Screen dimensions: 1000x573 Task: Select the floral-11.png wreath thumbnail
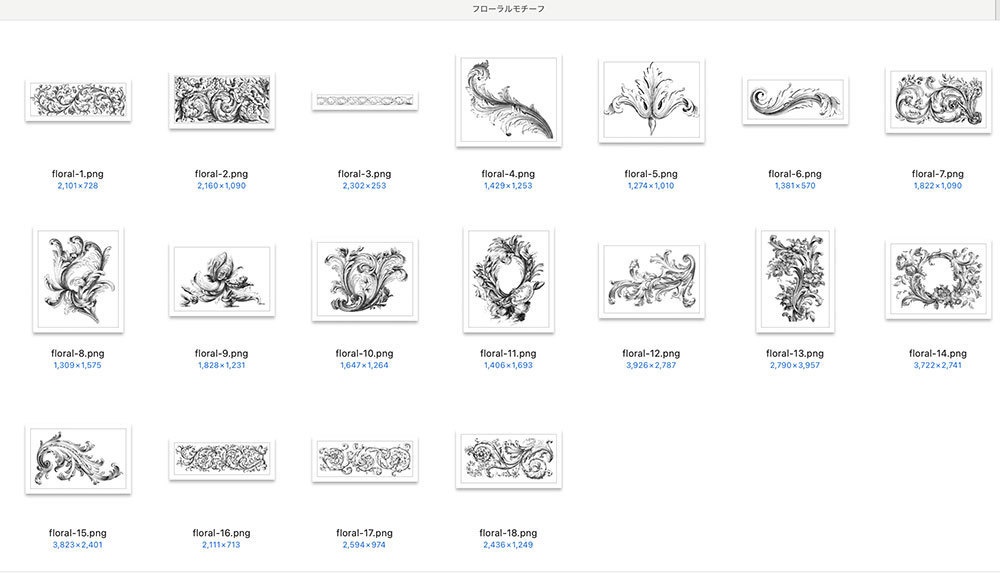click(508, 279)
